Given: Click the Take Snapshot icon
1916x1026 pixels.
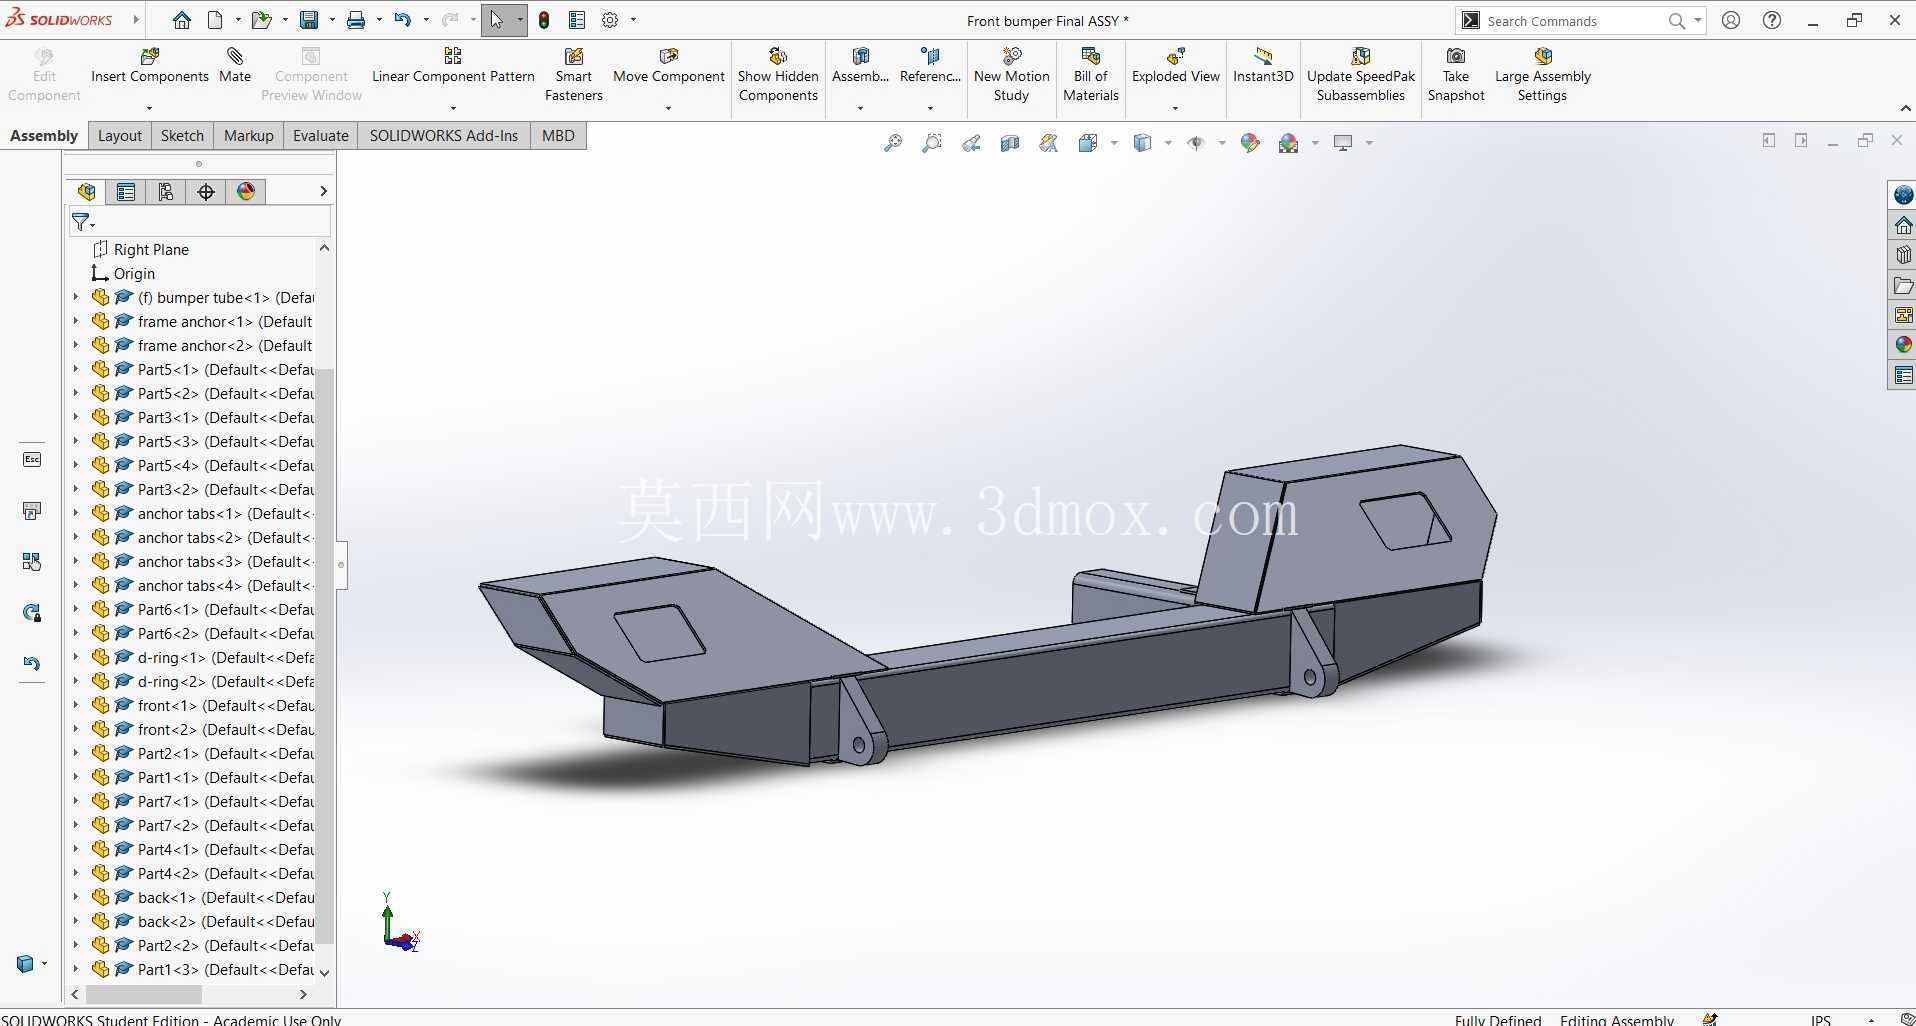Looking at the screenshot, I should (1456, 56).
